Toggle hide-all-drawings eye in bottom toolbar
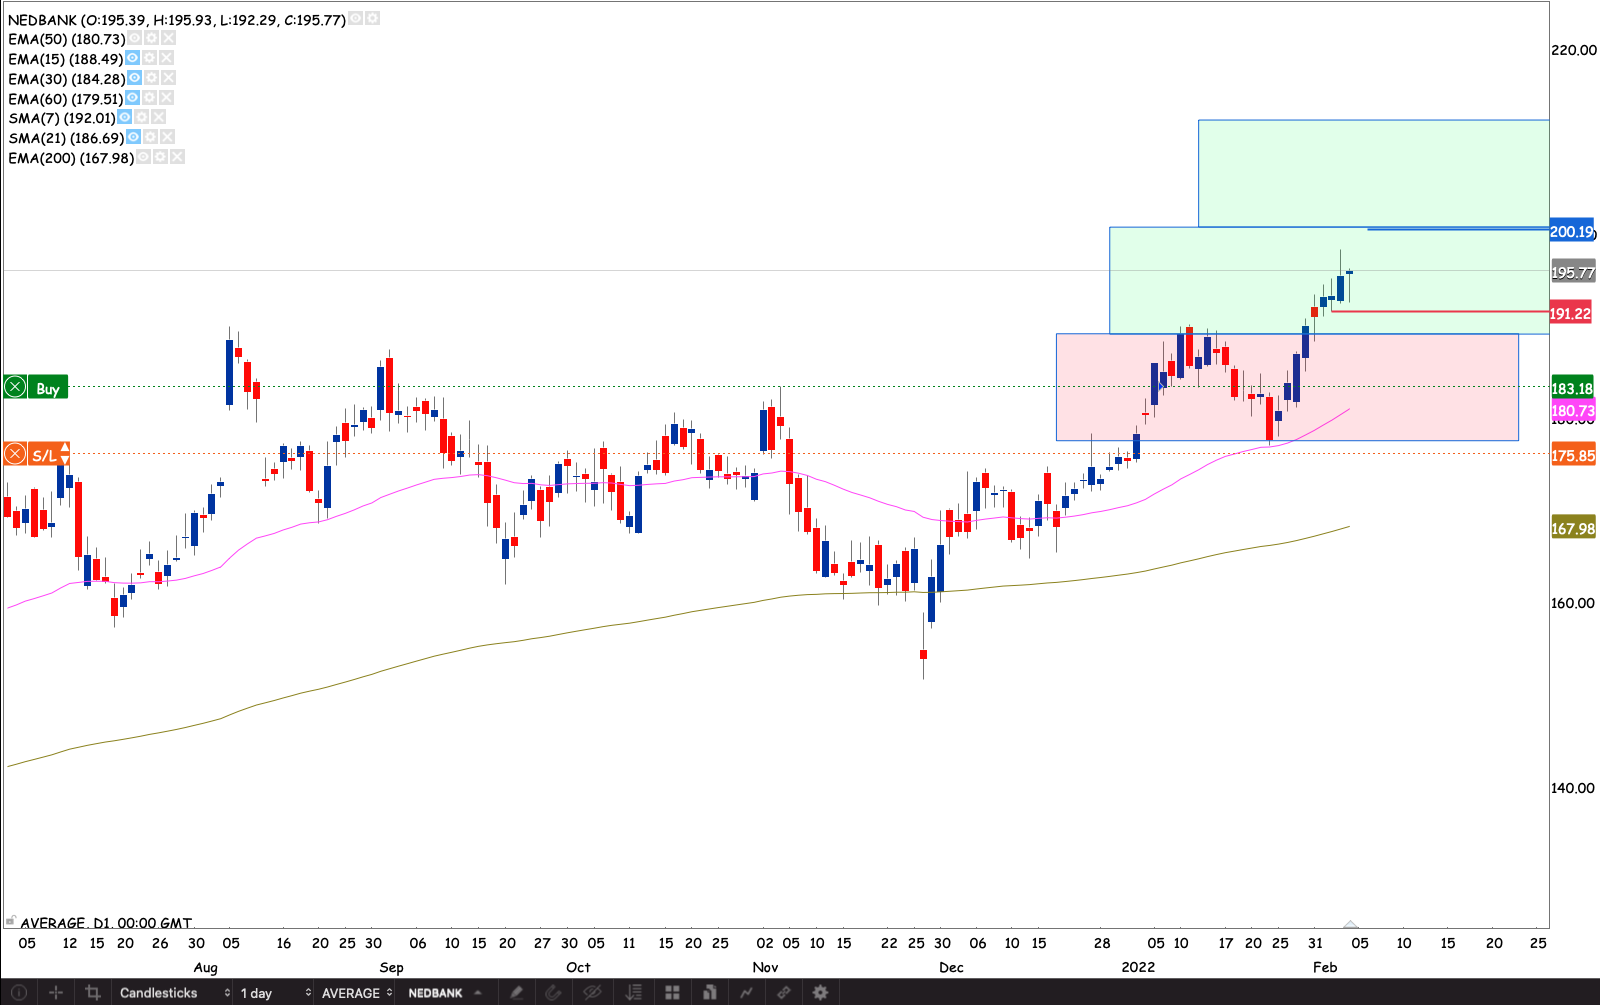Image resolution: width=1600 pixels, height=1005 pixels. [x=592, y=992]
